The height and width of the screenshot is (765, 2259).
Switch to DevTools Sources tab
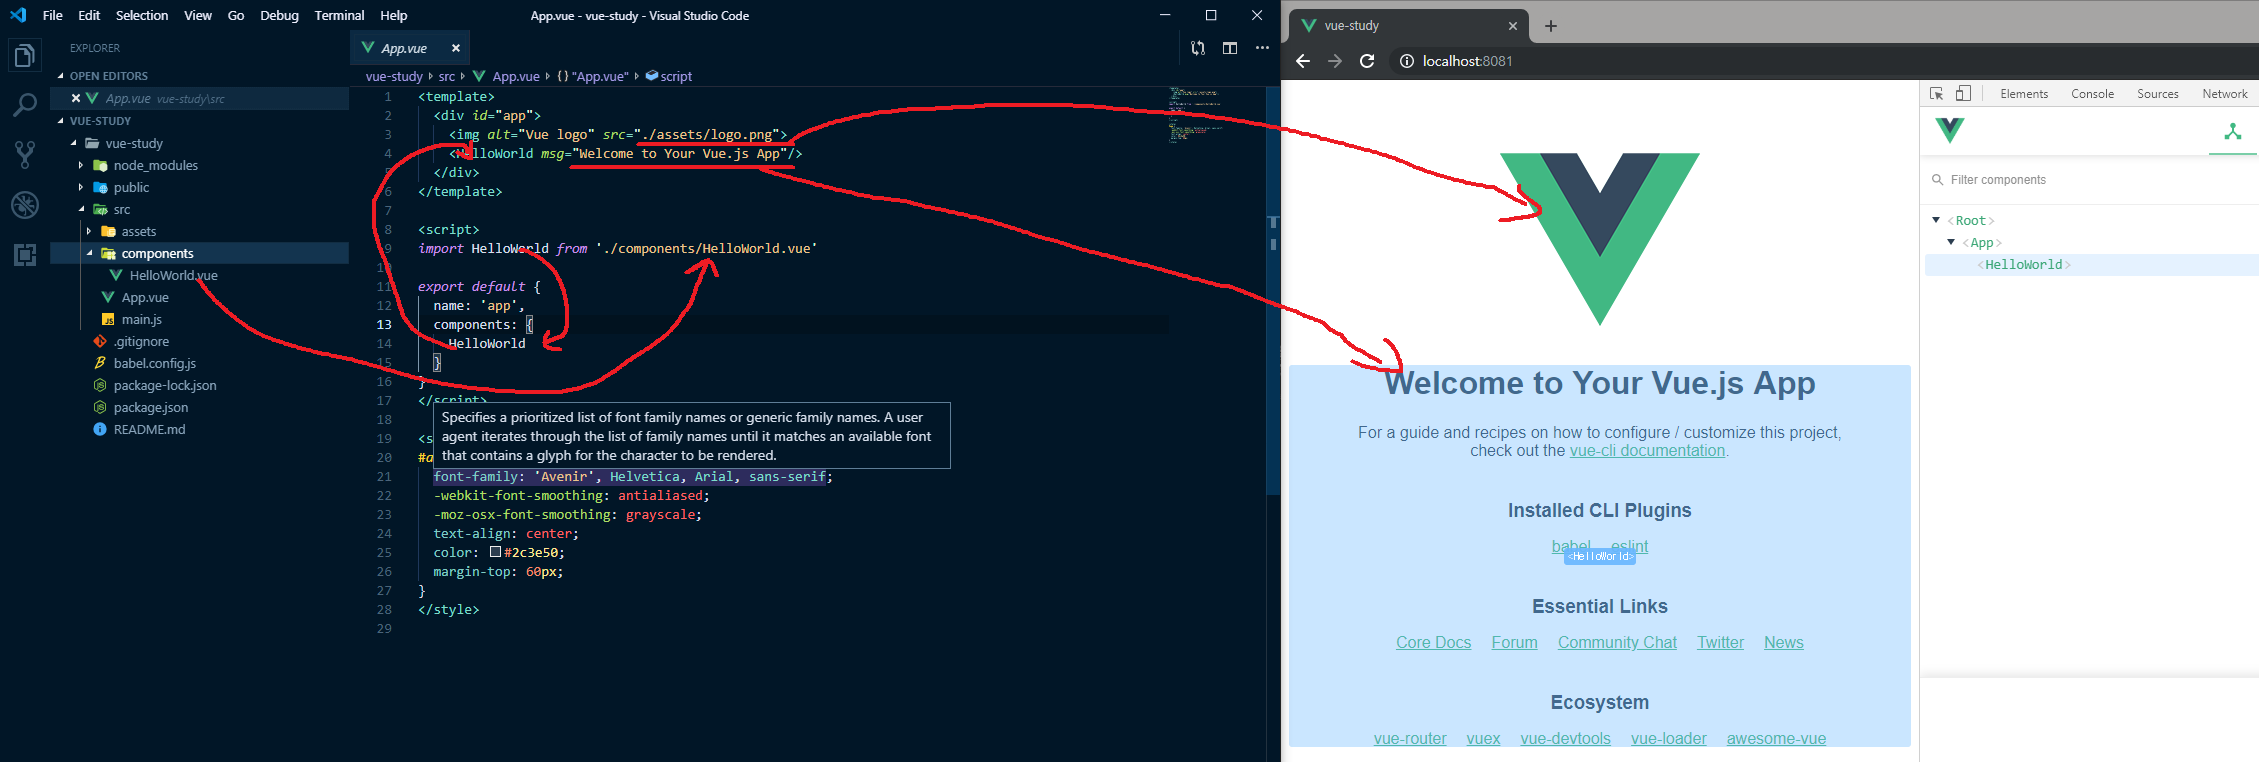point(2158,93)
